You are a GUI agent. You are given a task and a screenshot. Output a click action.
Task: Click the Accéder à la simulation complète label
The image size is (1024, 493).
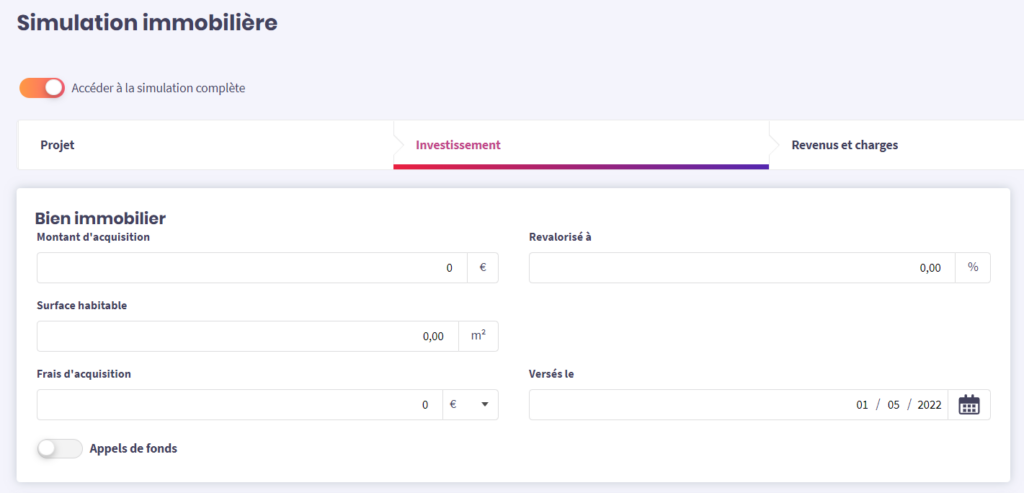pyautogui.click(x=158, y=88)
